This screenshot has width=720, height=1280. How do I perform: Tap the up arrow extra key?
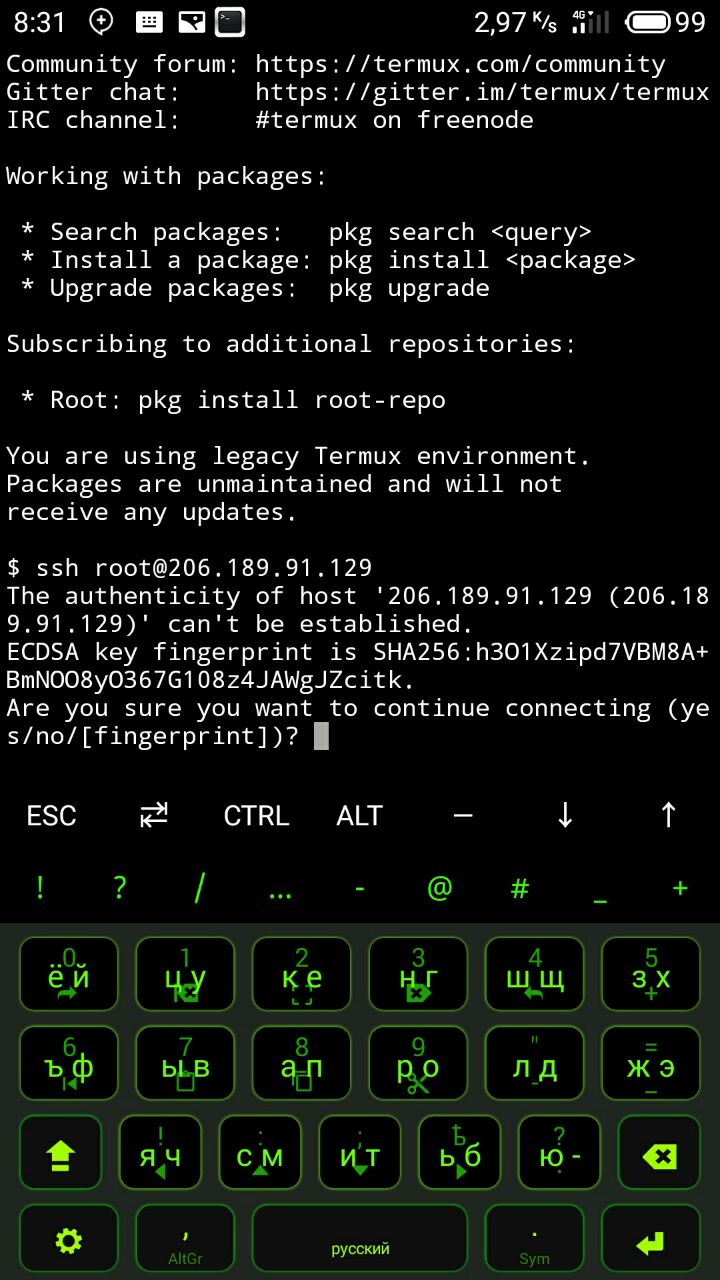pyautogui.click(x=668, y=815)
